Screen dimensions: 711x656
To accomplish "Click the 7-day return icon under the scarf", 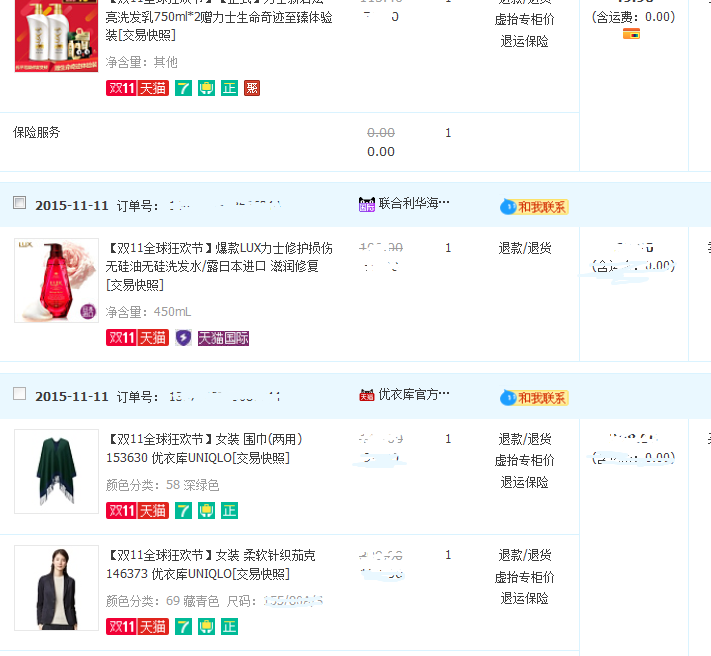I will (x=184, y=510).
